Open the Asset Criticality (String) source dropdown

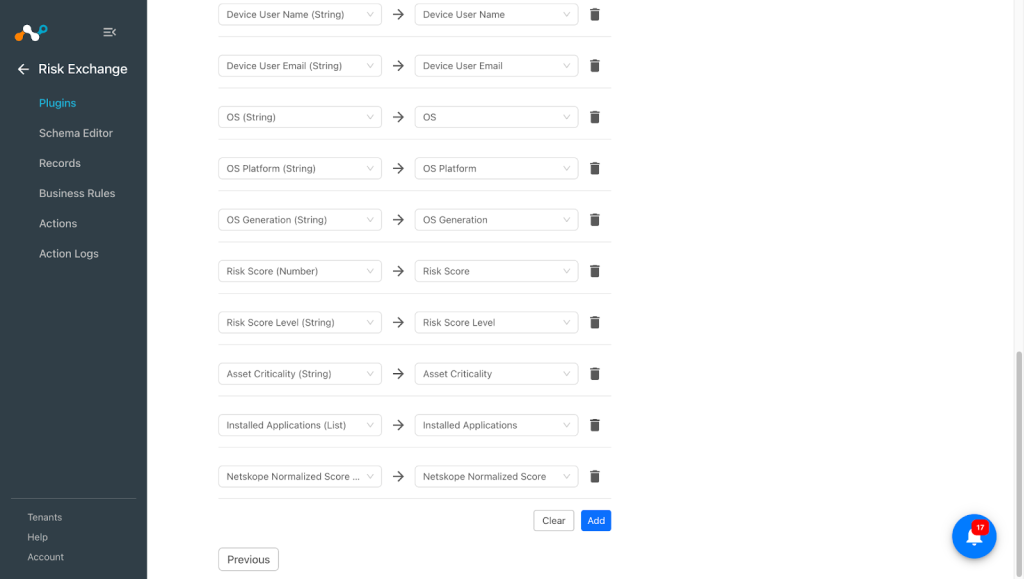click(x=300, y=374)
